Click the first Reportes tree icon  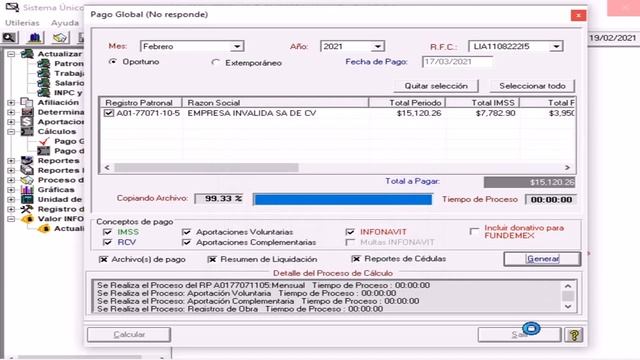tap(27, 160)
